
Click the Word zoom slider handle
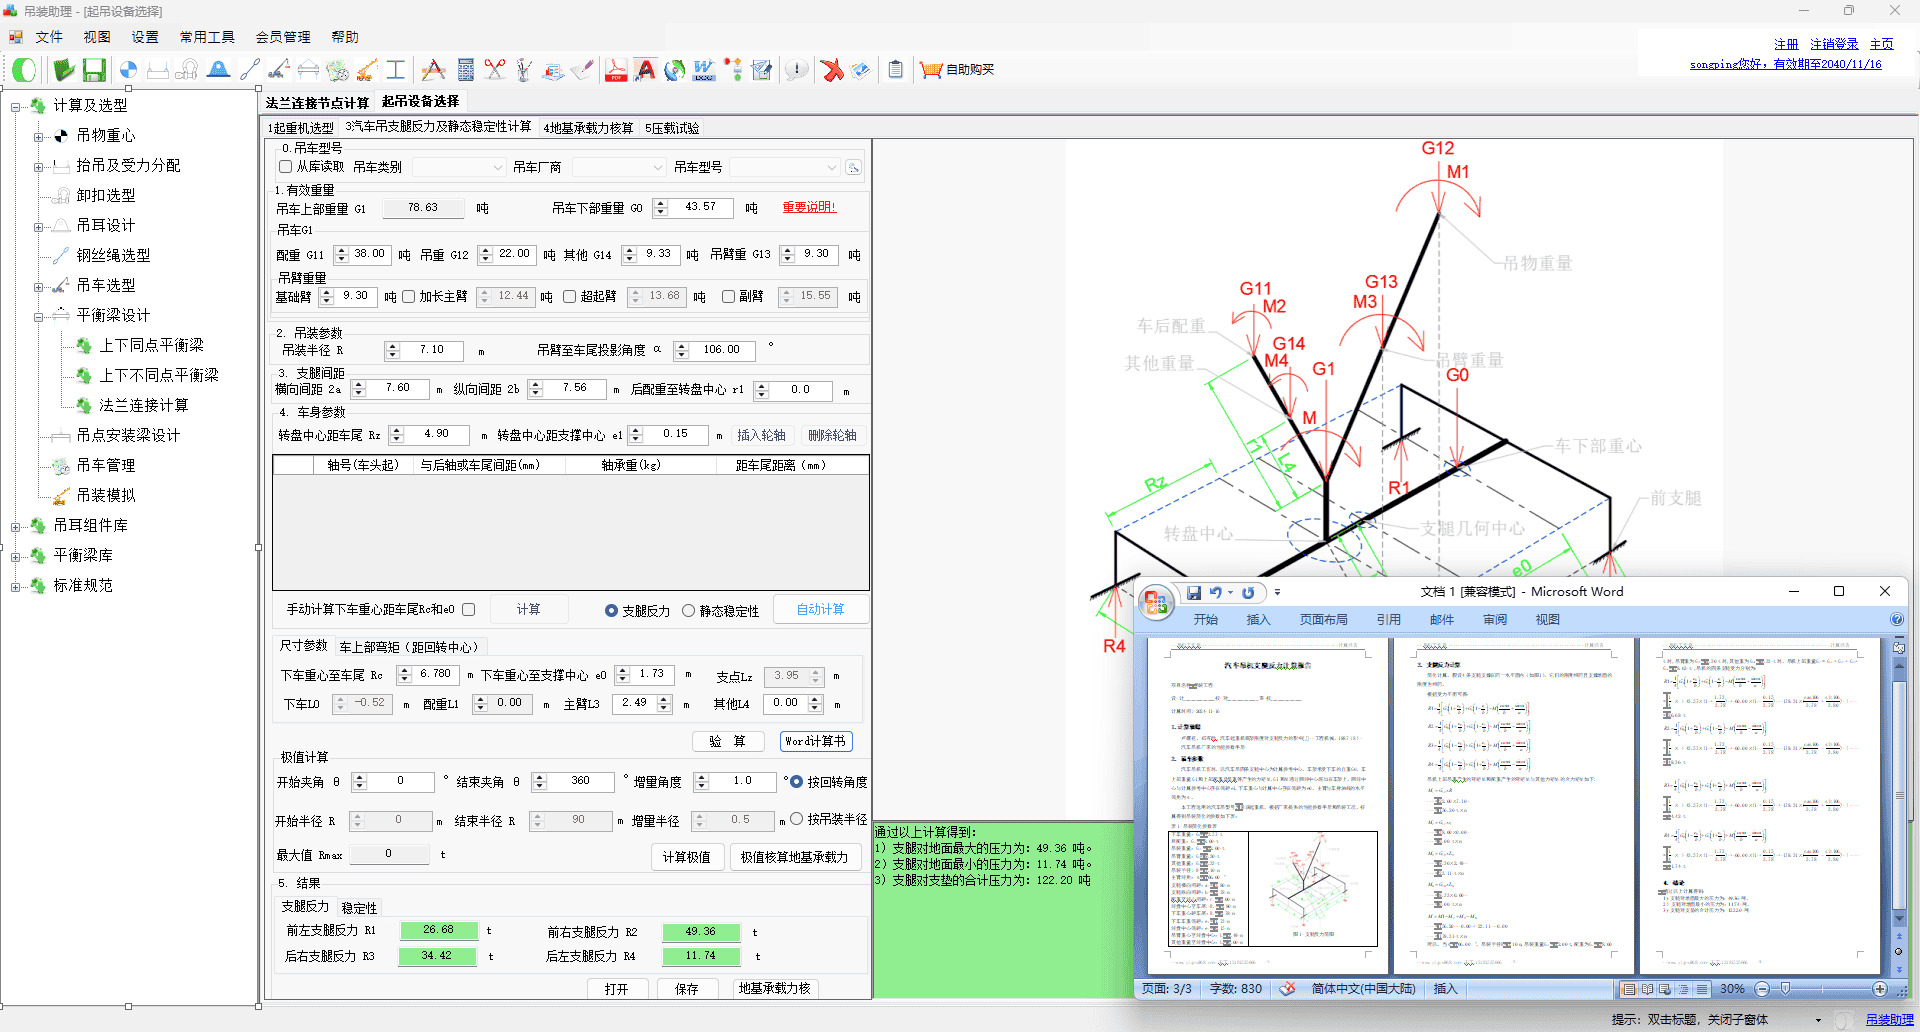1785,989
